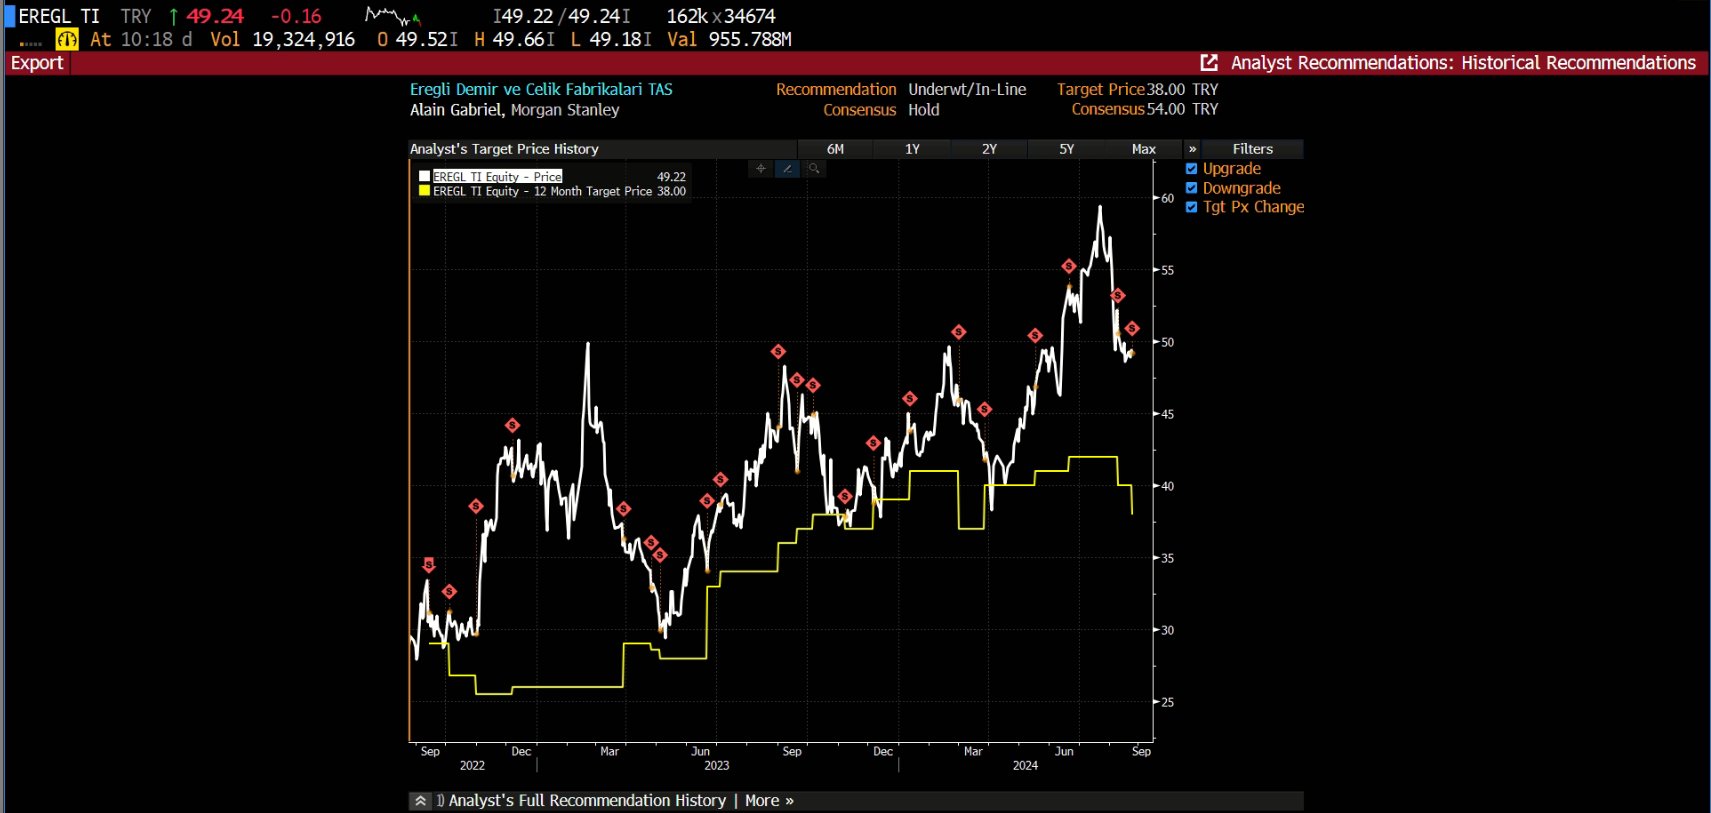Select the annotate pencil tool on chart toolbar
The height and width of the screenshot is (813, 1711).
(x=788, y=169)
